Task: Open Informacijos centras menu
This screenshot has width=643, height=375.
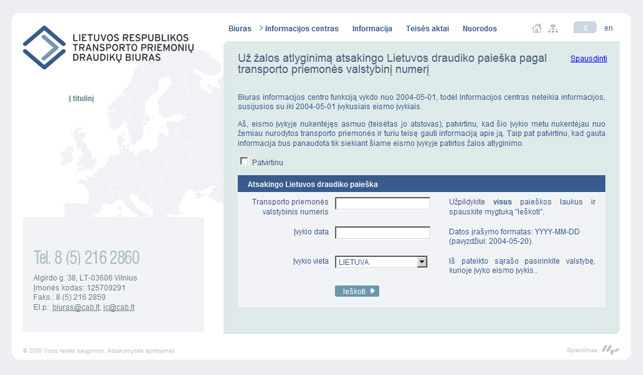Action: point(301,29)
